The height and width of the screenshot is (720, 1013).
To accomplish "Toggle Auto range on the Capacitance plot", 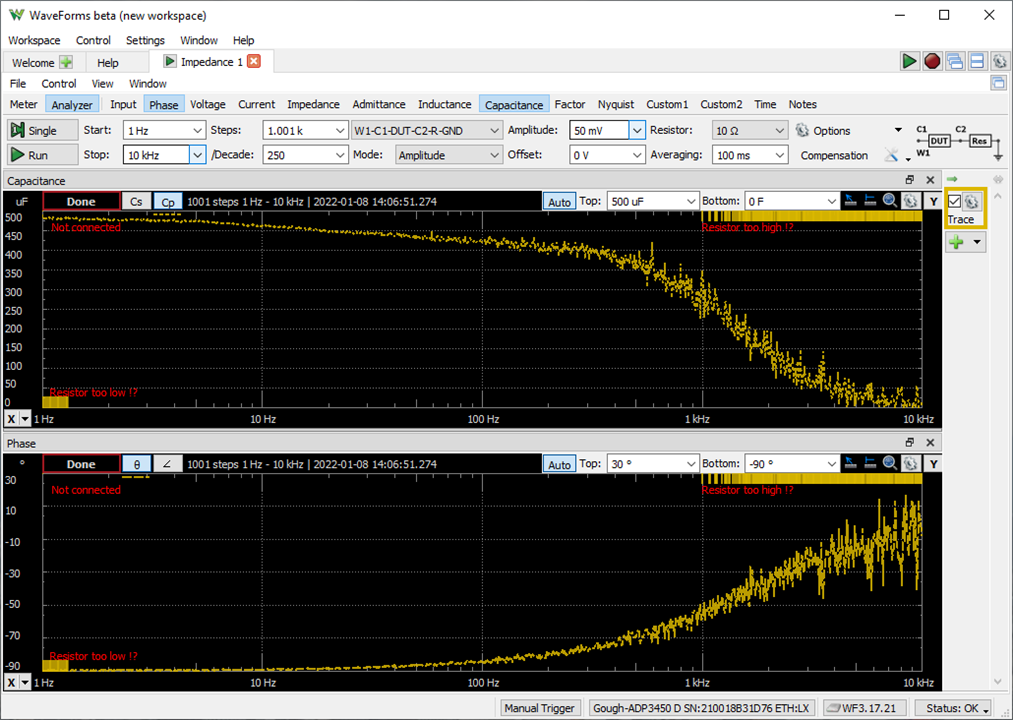I will pos(559,202).
